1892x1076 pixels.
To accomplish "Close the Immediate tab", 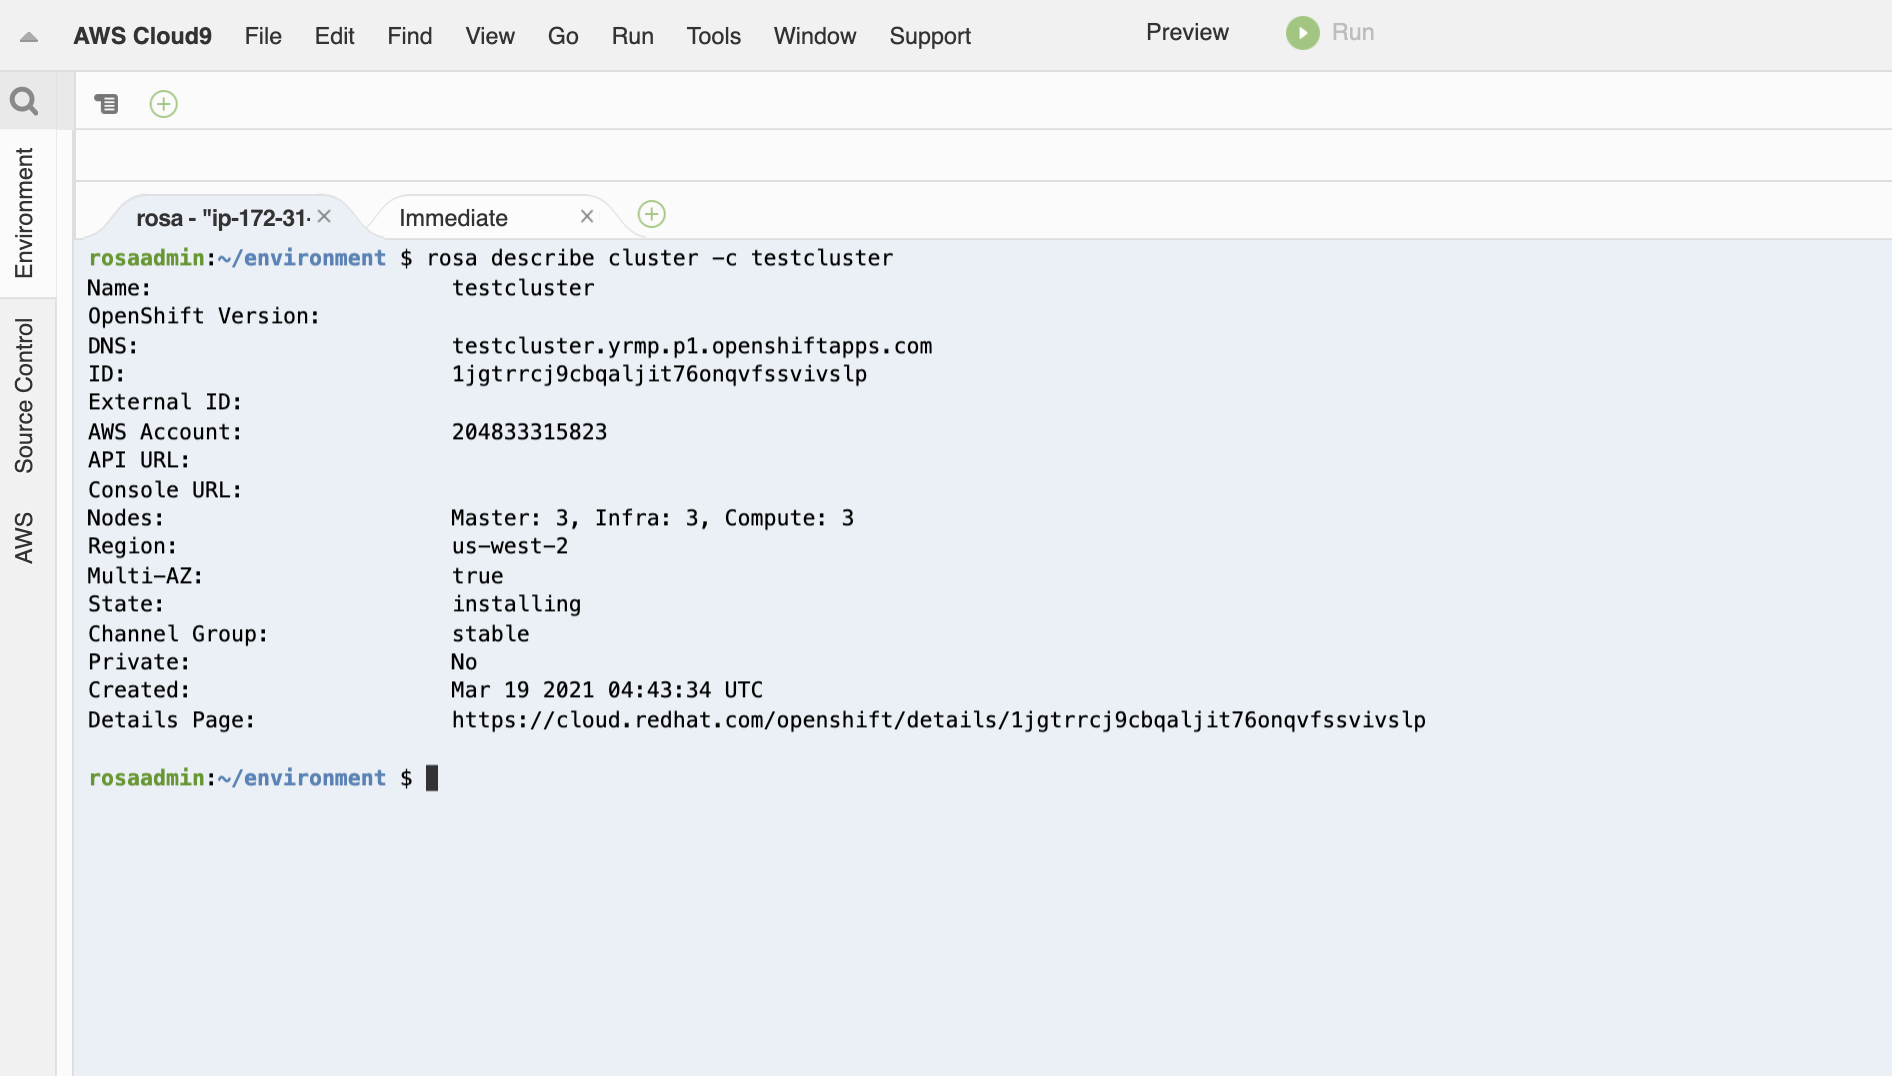I will (587, 216).
